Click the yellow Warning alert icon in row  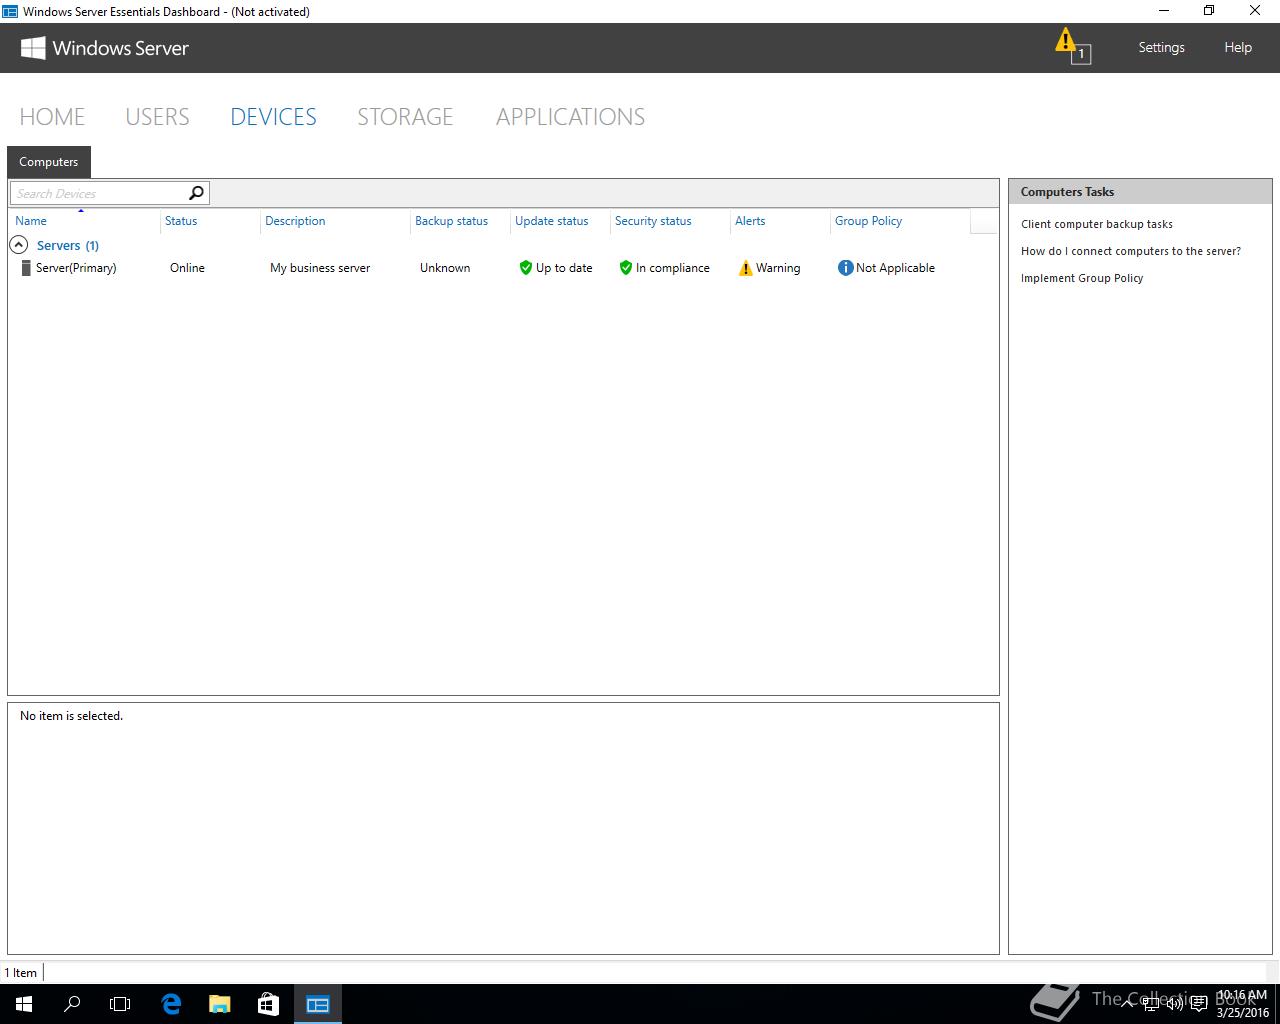click(745, 268)
